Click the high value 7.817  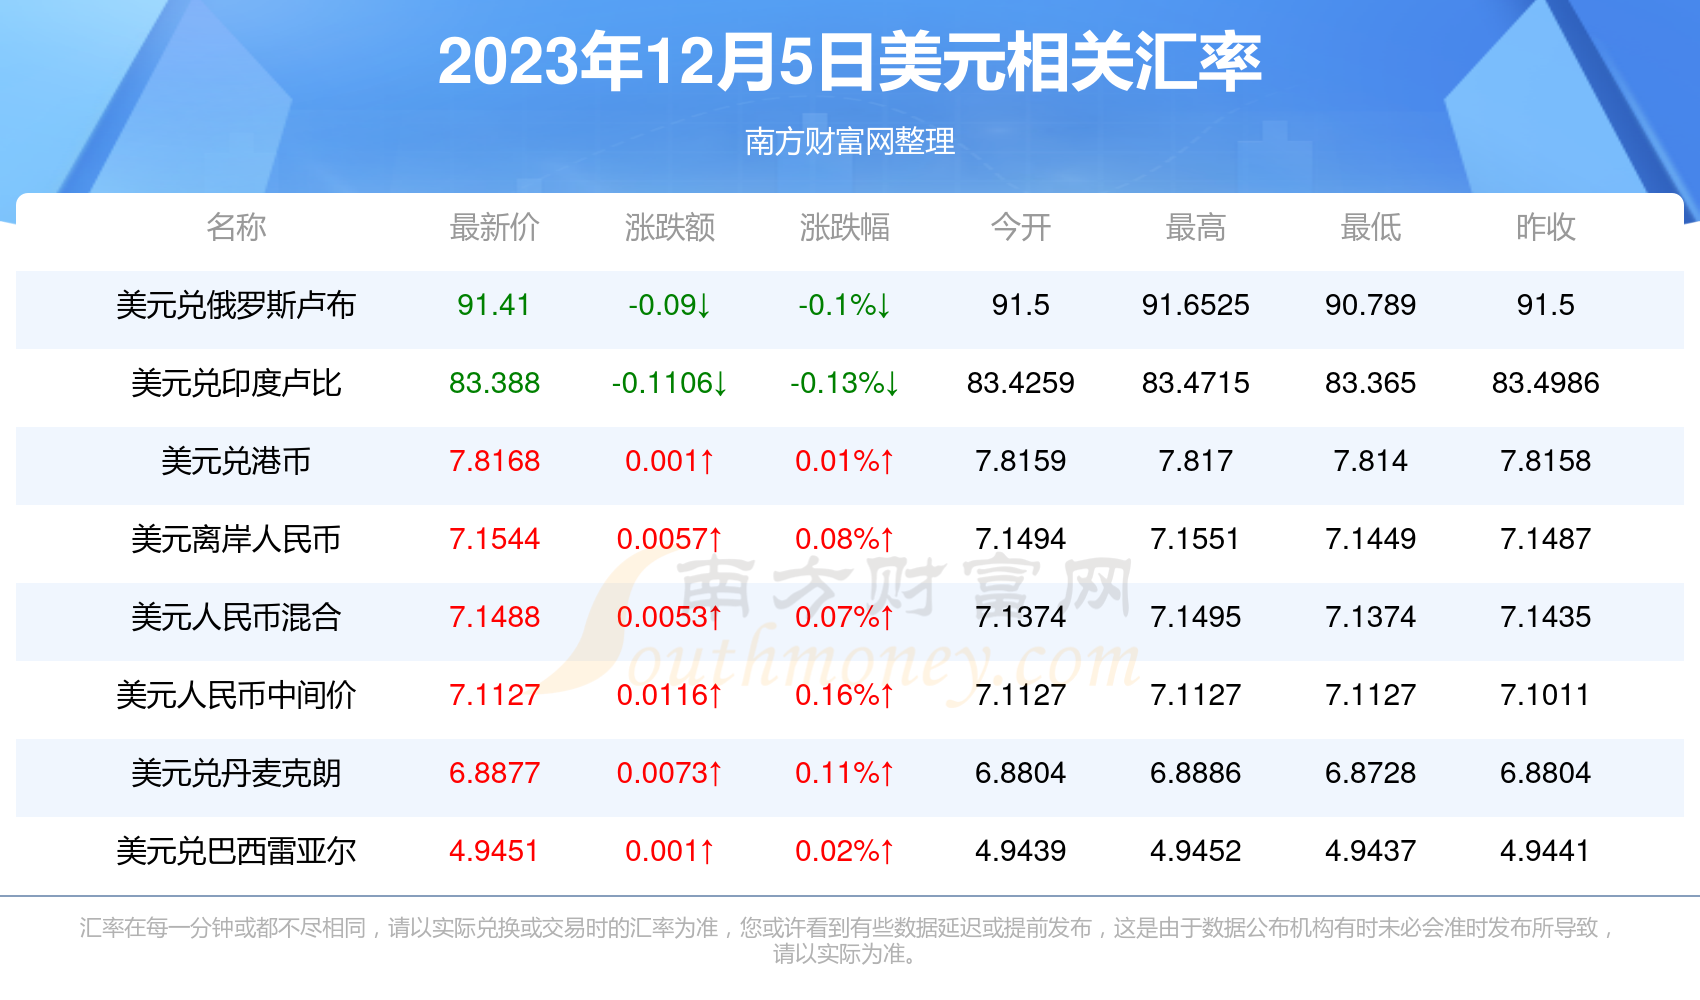[1196, 461]
